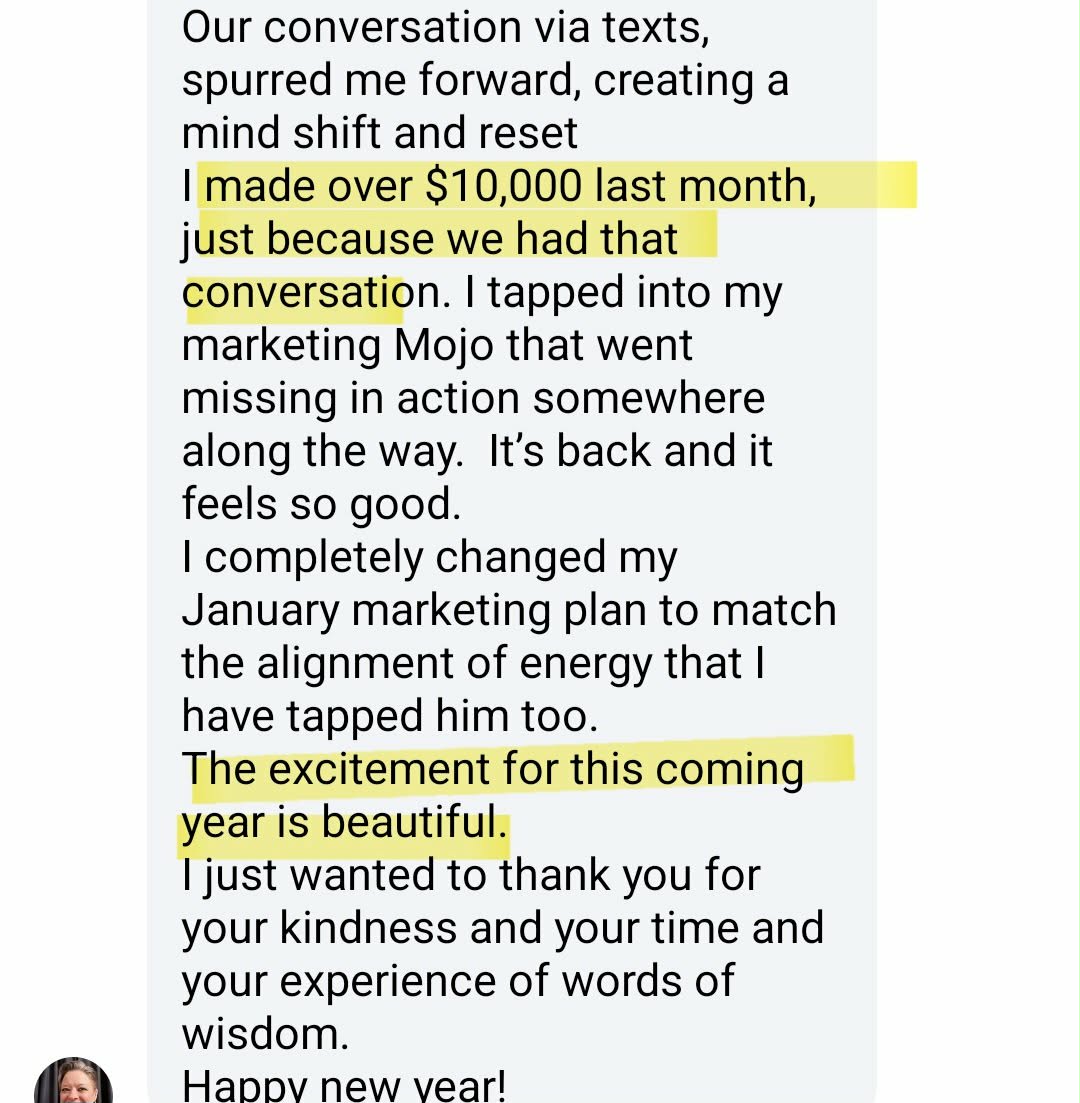This screenshot has width=1080, height=1103.
Task: Click the words "Our conversation via texts"
Action: click(445, 27)
